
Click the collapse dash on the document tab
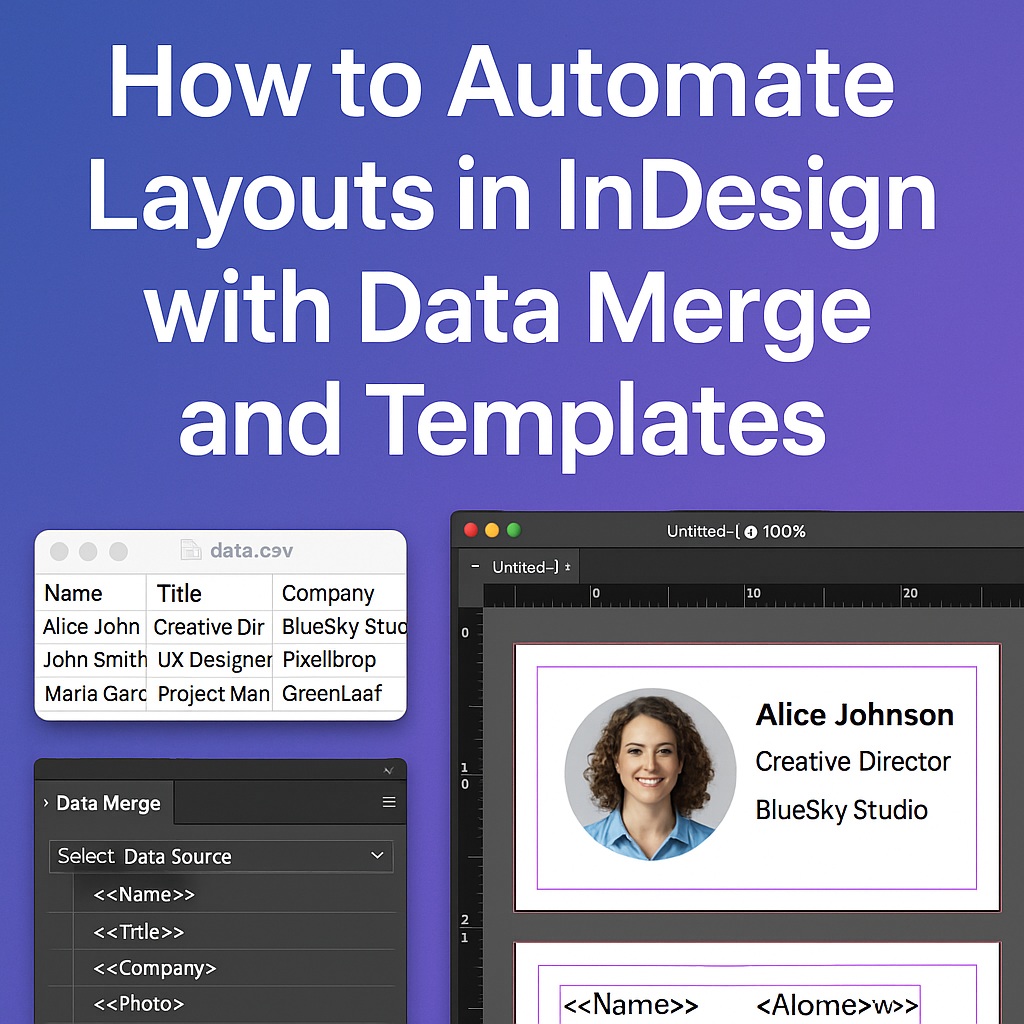(x=474, y=566)
